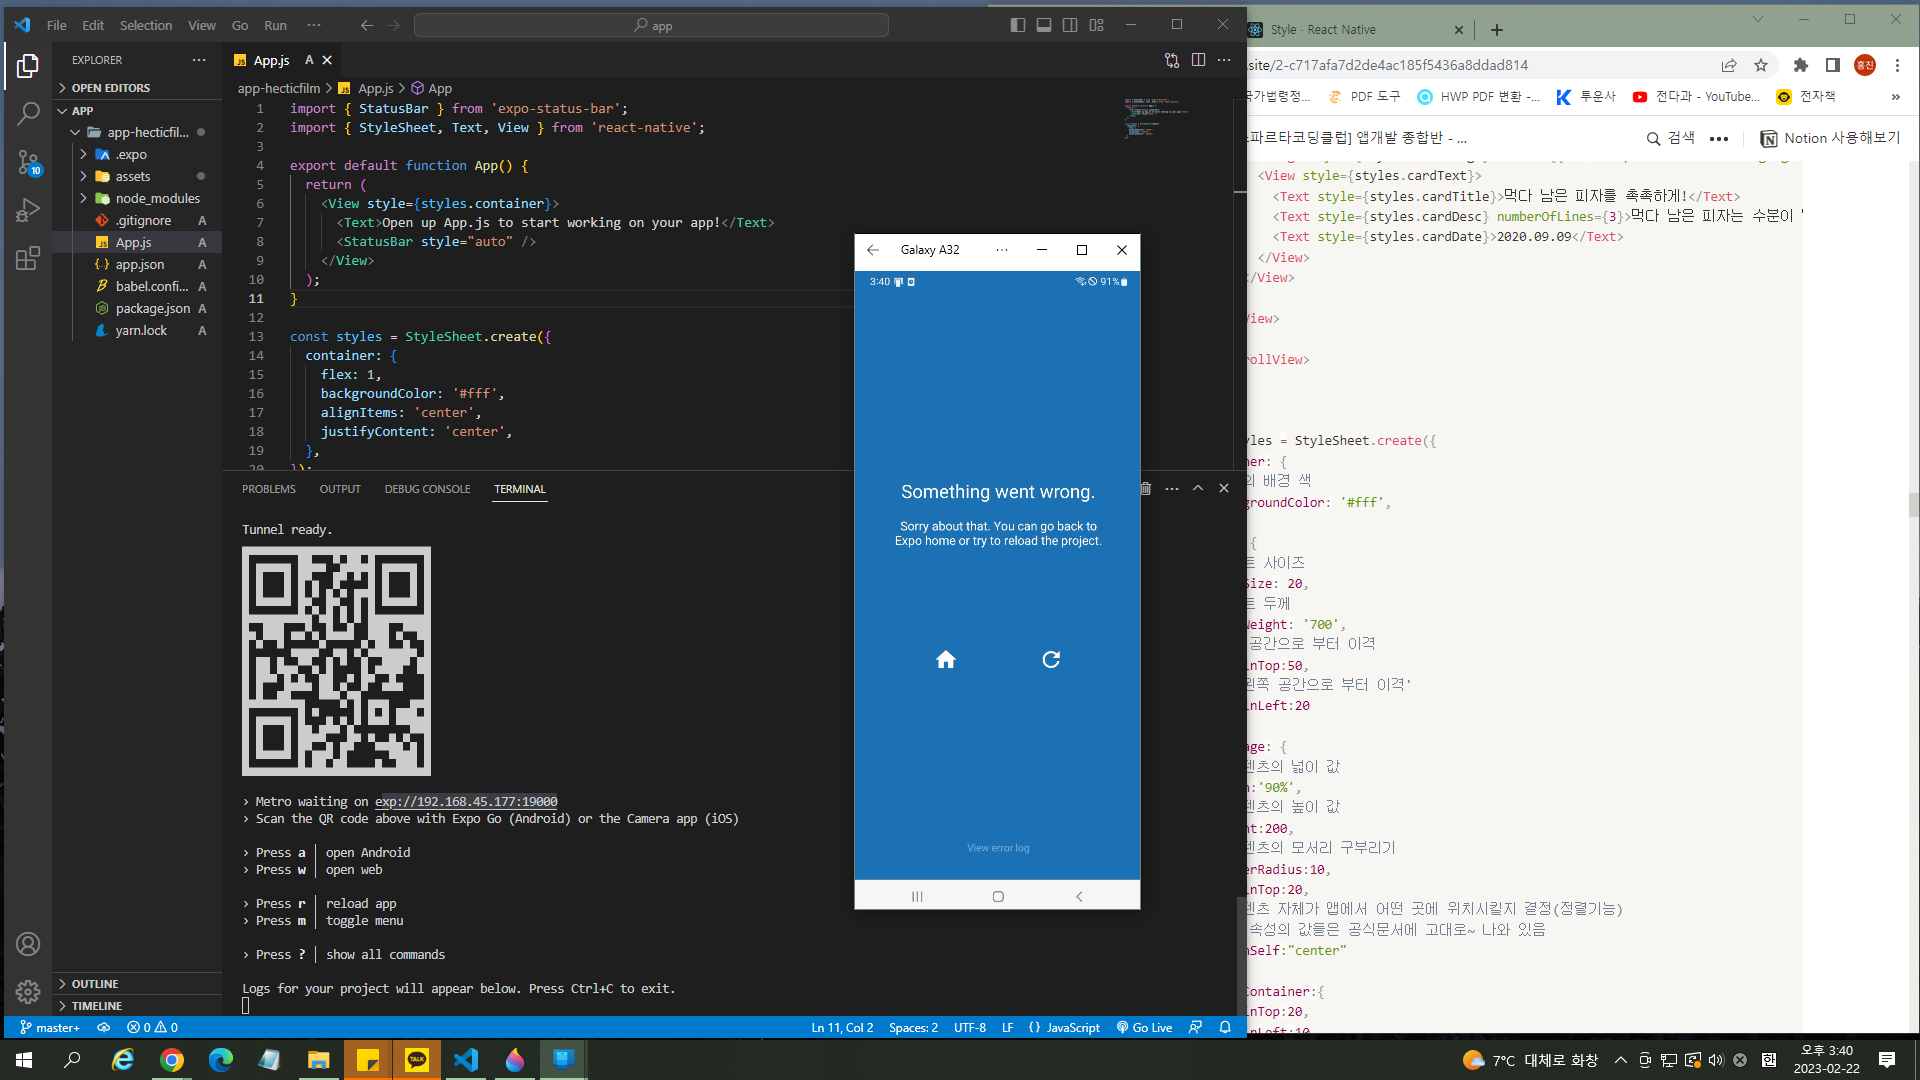Switch to OUTPUT tab

[340, 489]
